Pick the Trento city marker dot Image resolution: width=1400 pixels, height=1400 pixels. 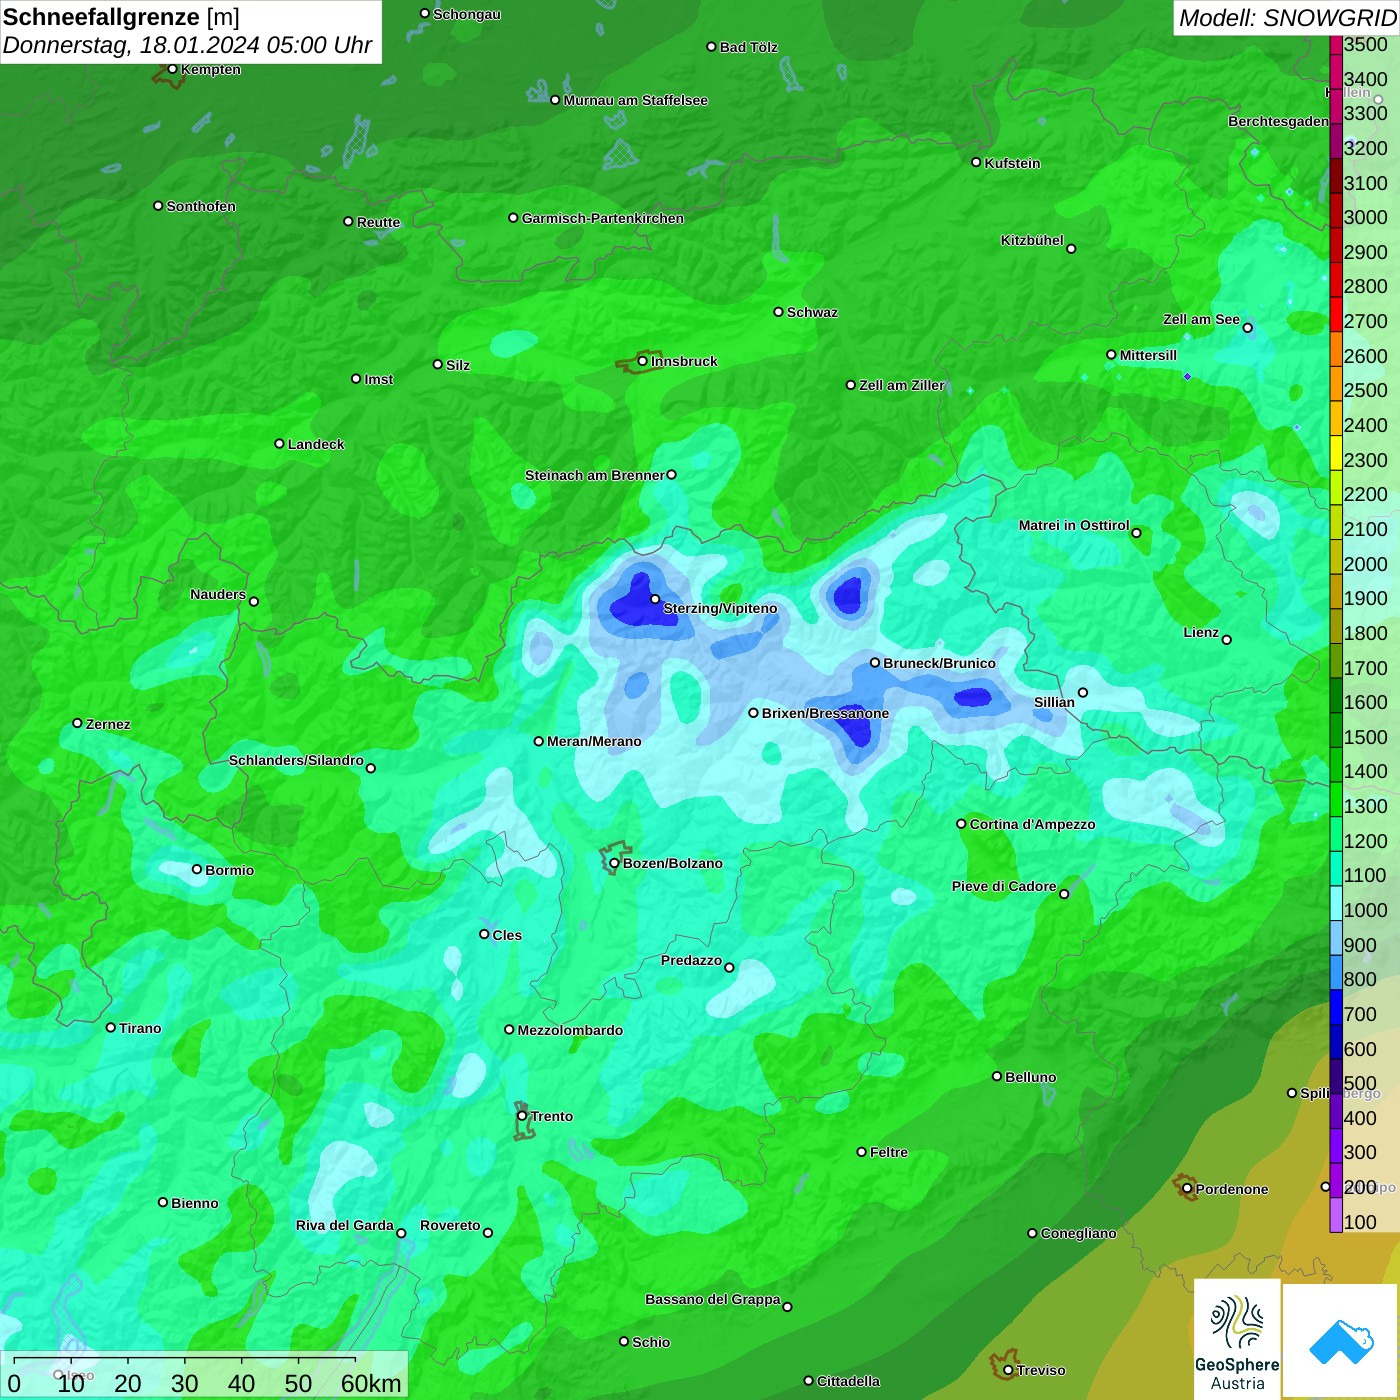pyautogui.click(x=522, y=1116)
